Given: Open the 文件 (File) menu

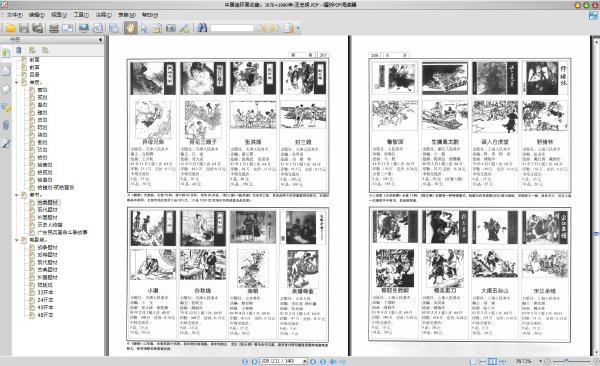Looking at the screenshot, I should [x=15, y=15].
